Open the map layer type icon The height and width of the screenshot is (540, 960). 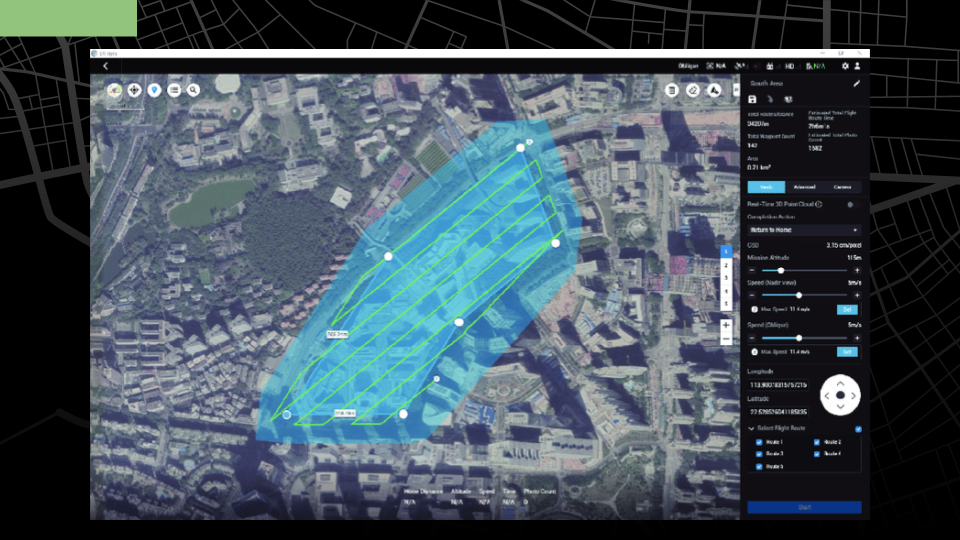click(x=114, y=90)
